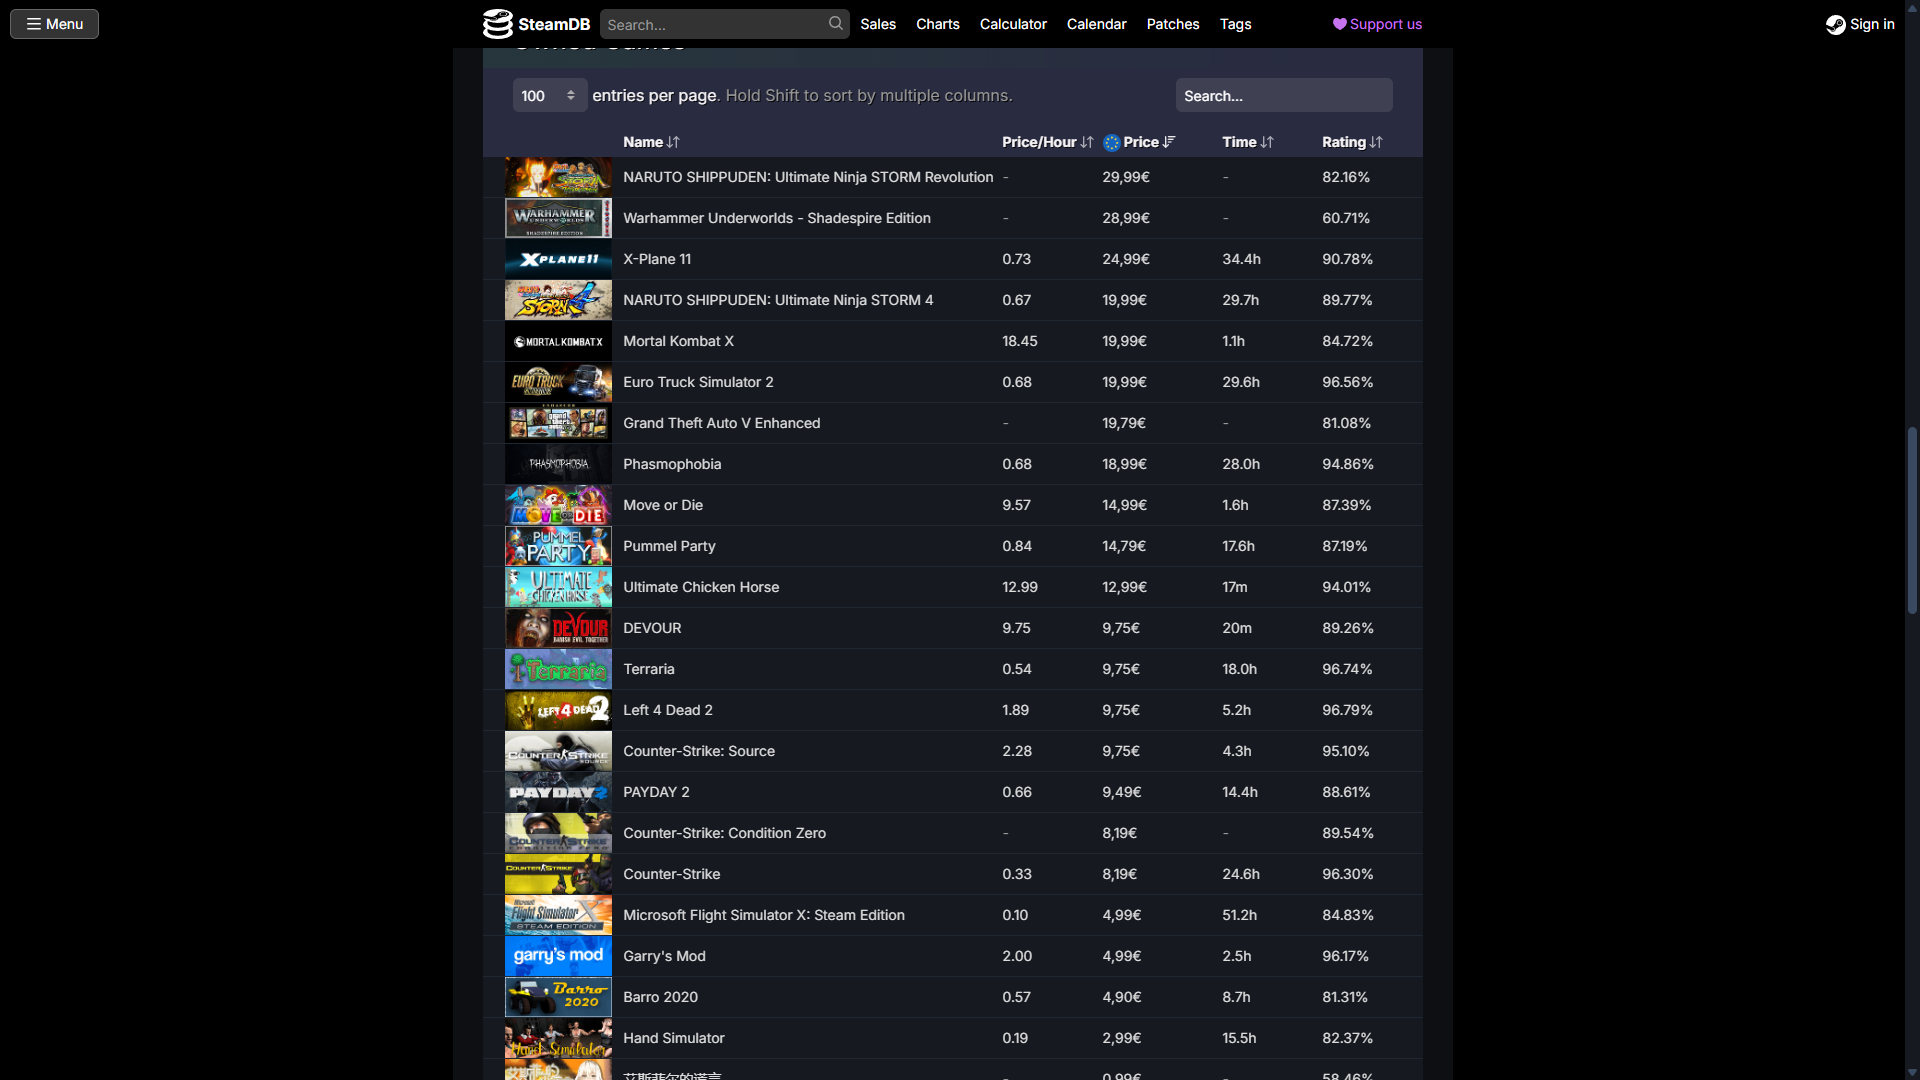1920x1080 pixels.
Task: Click the EU currency flag icon by Price
Action: [1111, 142]
